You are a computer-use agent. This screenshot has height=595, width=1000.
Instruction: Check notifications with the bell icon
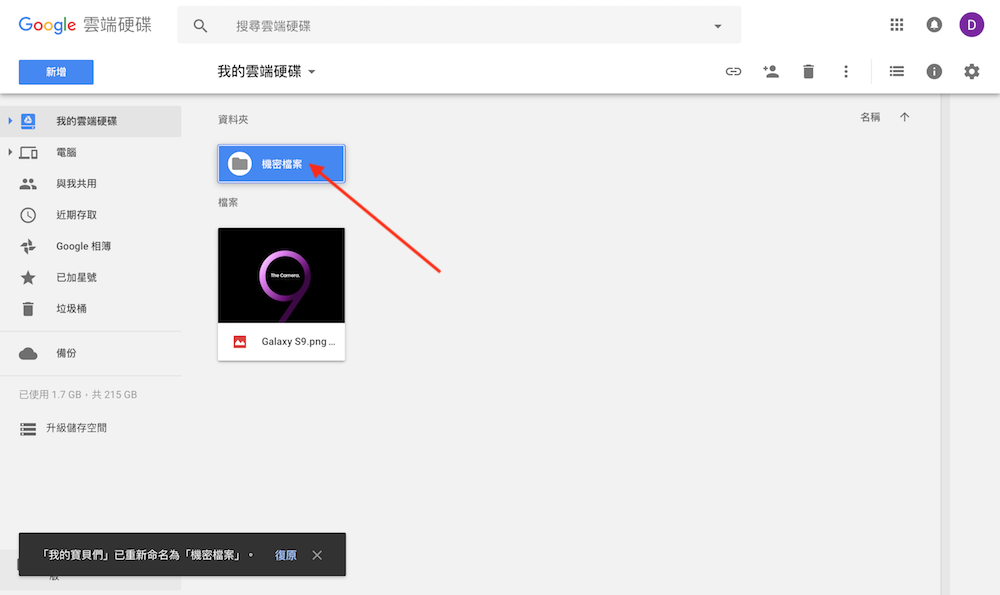pyautogui.click(x=934, y=24)
